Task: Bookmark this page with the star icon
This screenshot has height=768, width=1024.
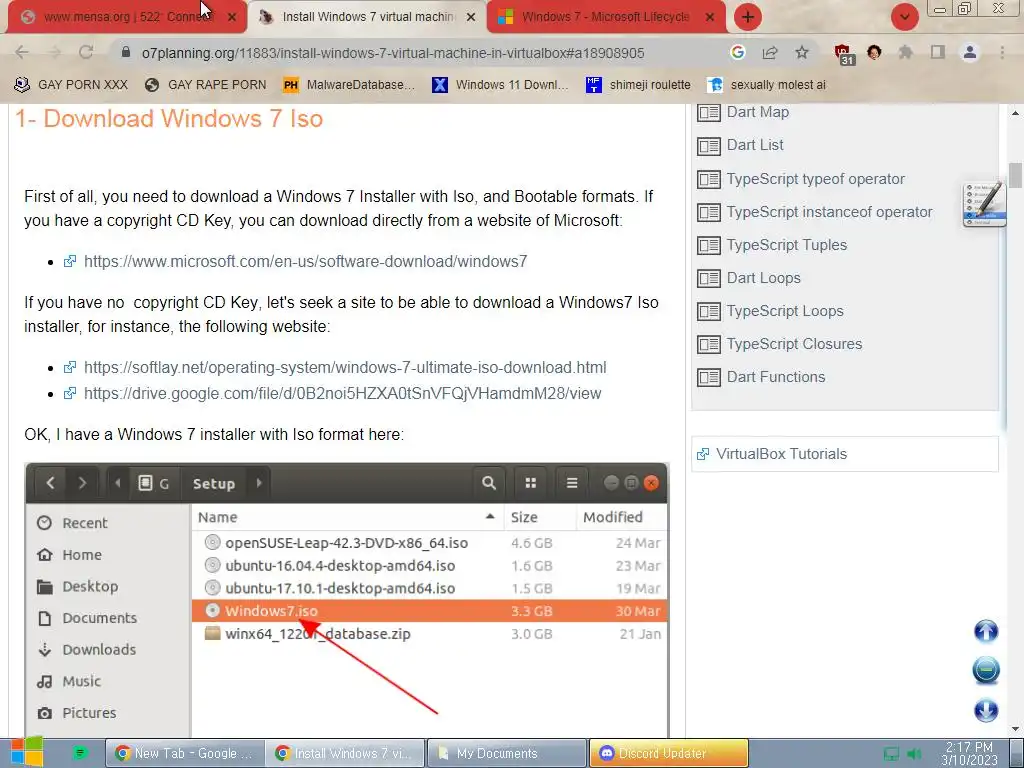Action: (x=802, y=52)
